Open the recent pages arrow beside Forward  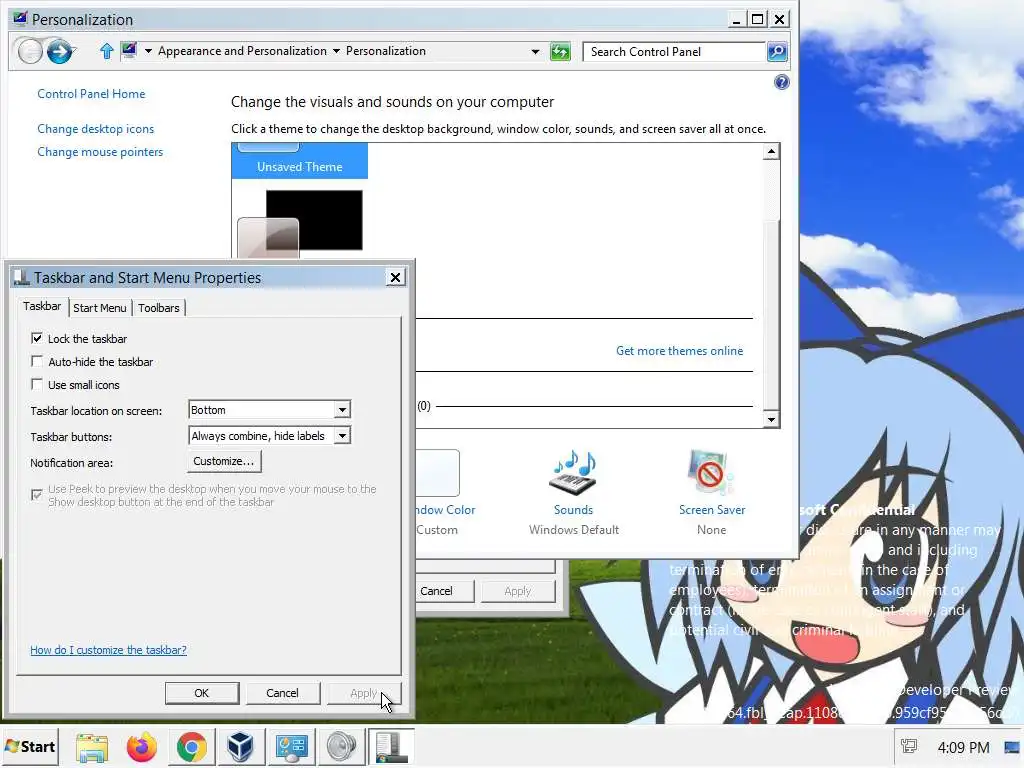click(x=76, y=51)
